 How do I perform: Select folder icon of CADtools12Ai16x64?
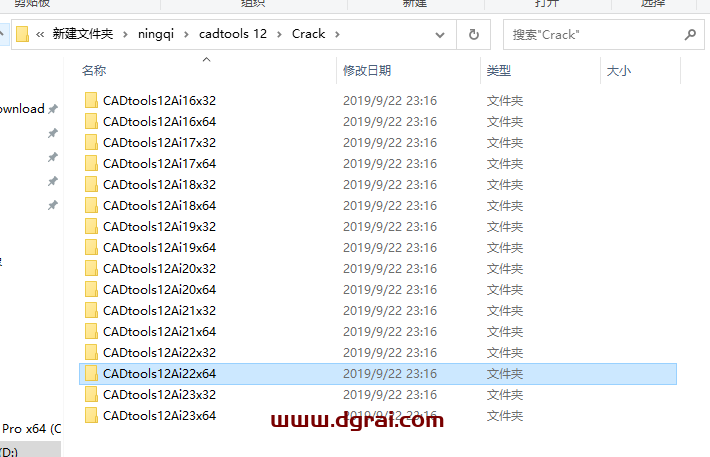click(91, 121)
